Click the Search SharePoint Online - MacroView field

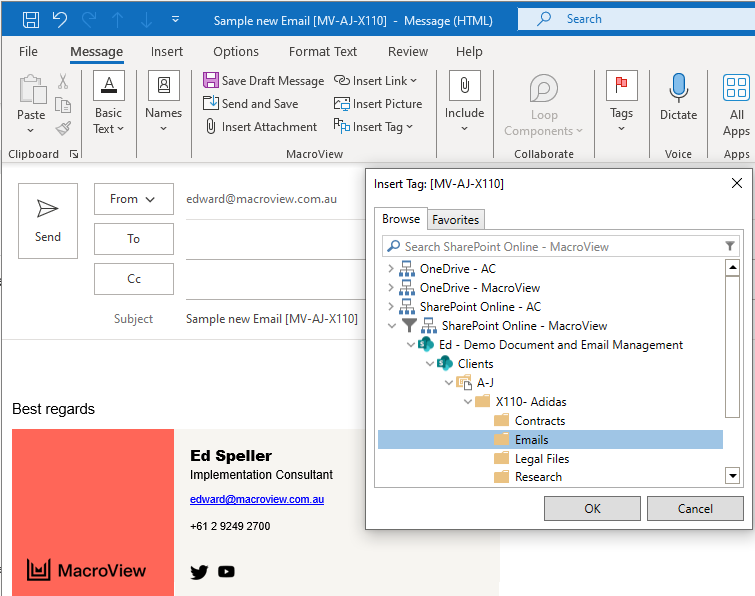click(x=559, y=246)
